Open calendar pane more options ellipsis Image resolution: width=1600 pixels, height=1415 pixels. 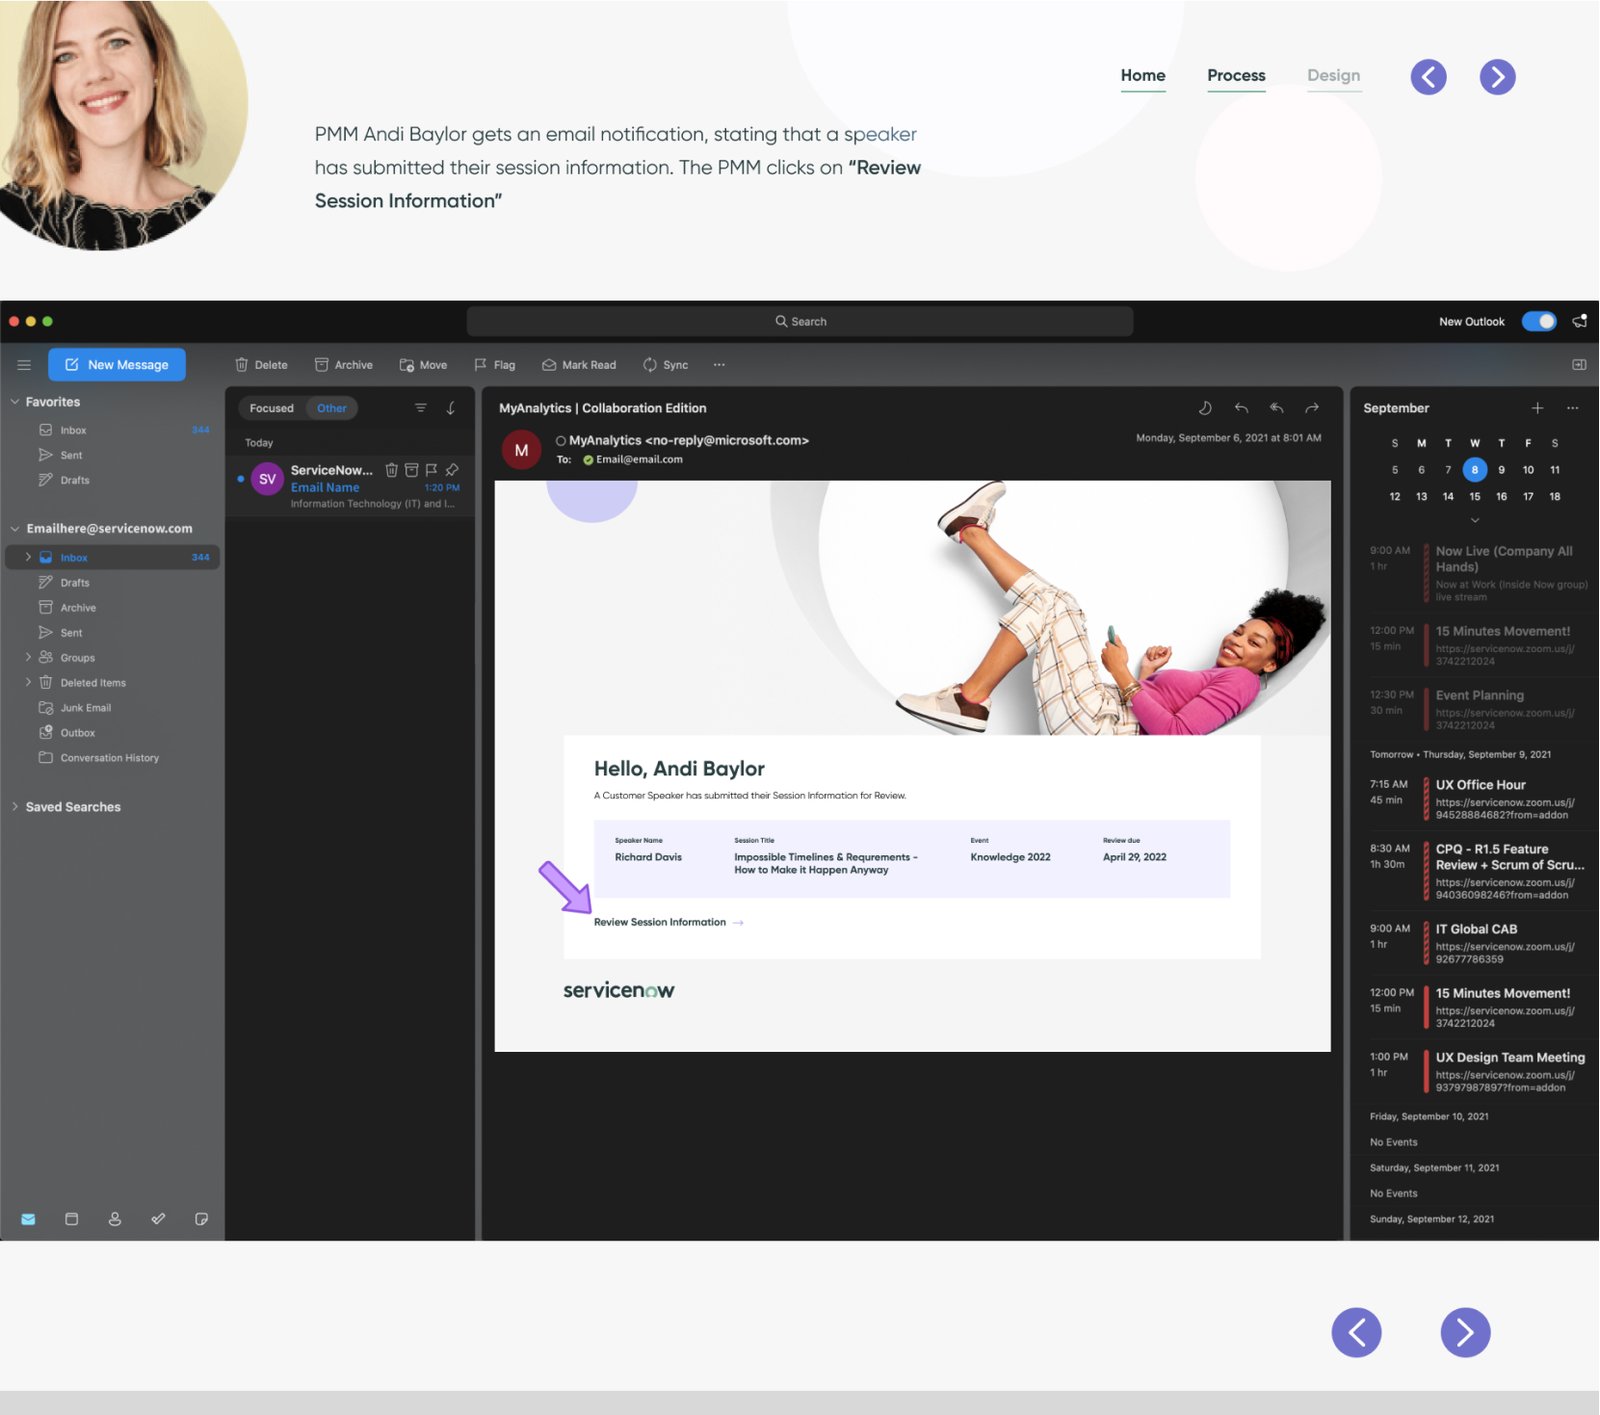(x=1572, y=408)
